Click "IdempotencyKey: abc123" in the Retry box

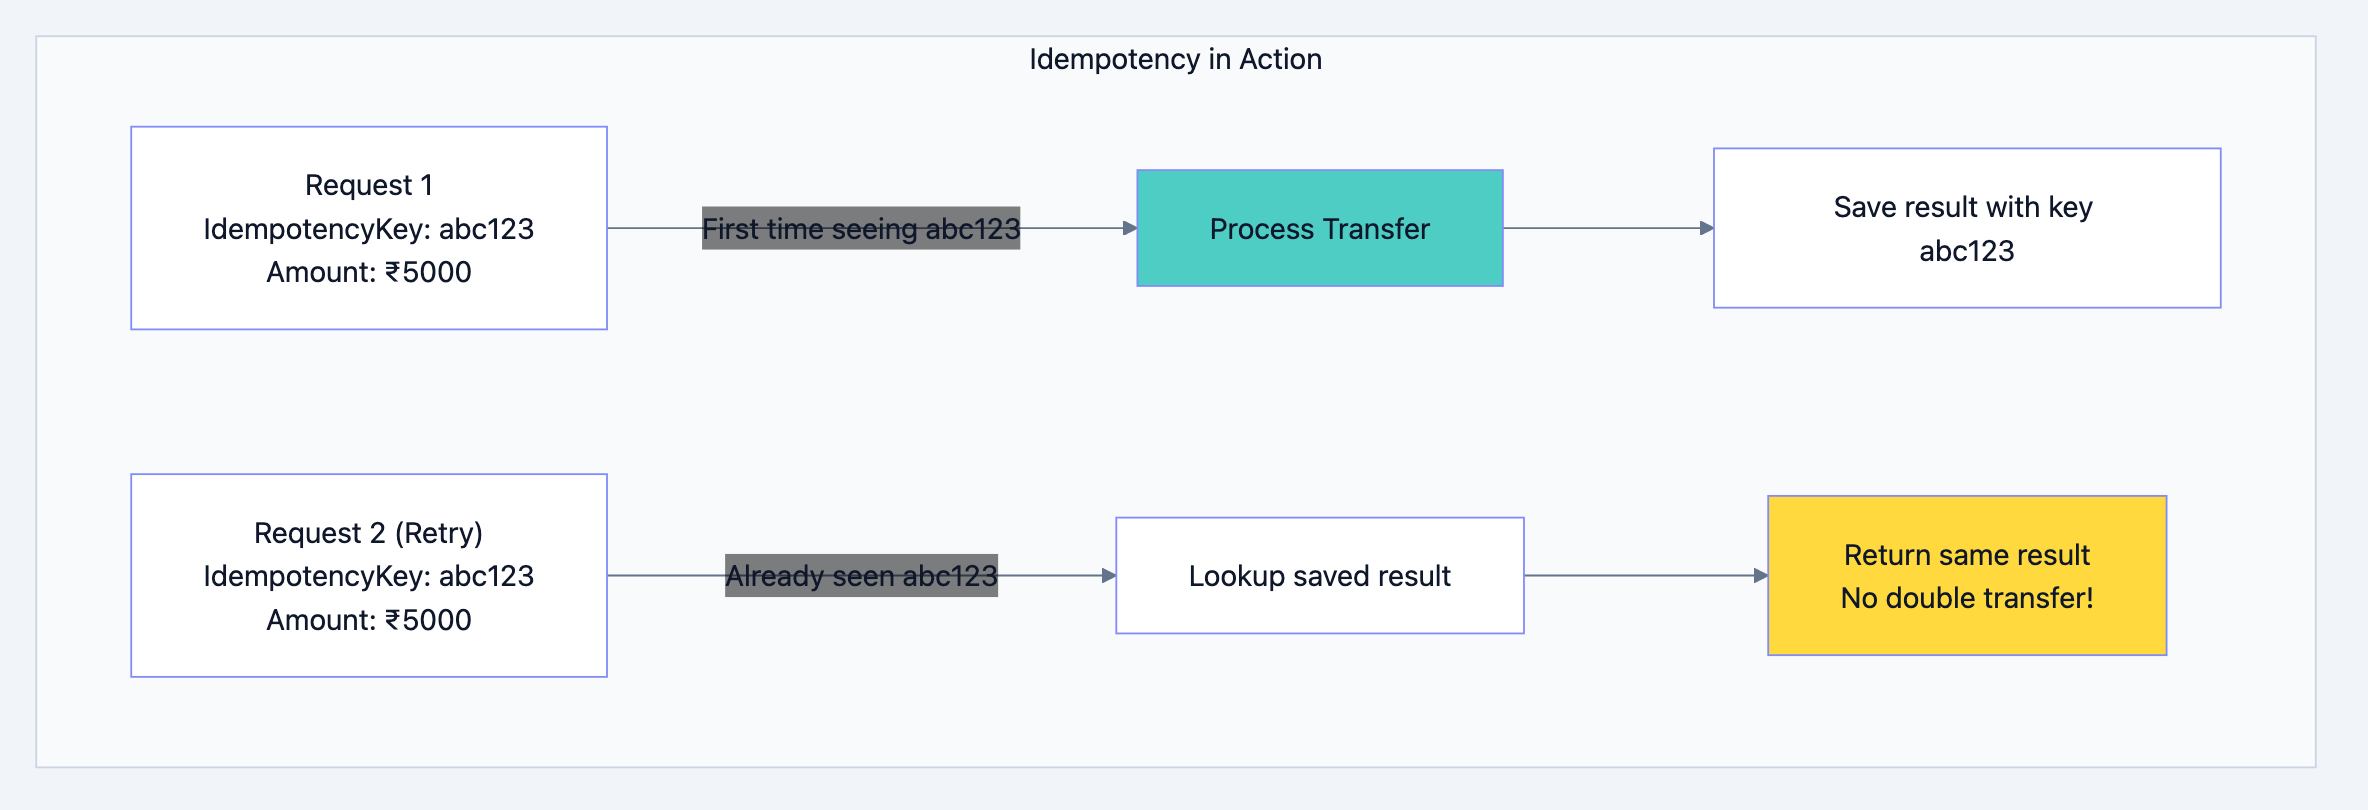369,576
